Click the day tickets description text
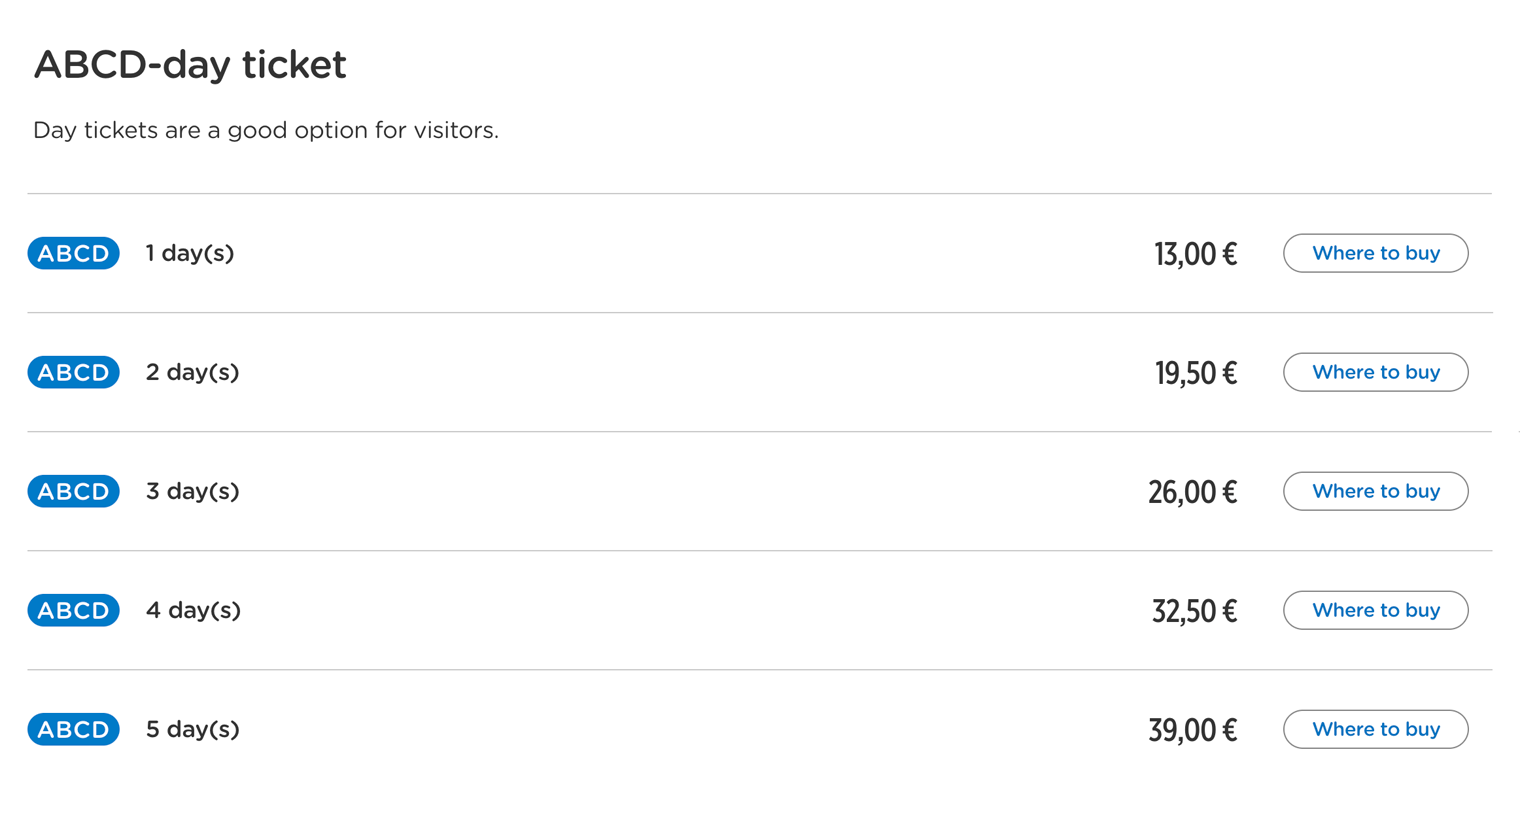Screen dimensions: 1520x825 [266, 130]
